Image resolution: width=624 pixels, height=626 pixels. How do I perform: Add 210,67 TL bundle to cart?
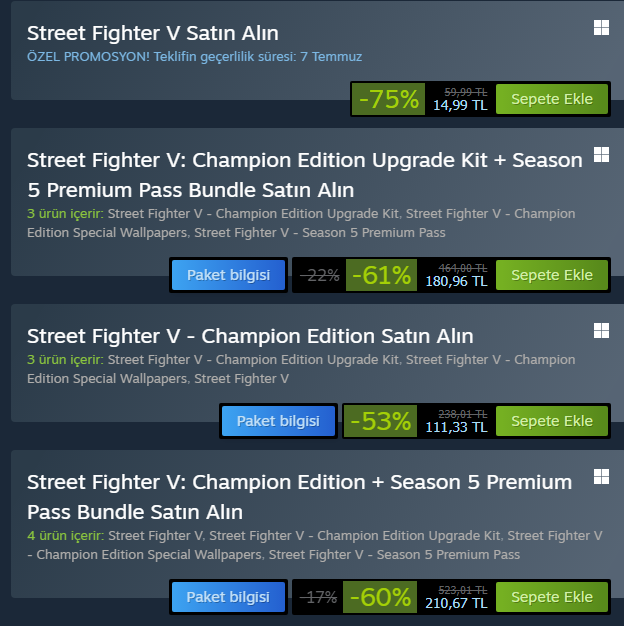pos(552,597)
